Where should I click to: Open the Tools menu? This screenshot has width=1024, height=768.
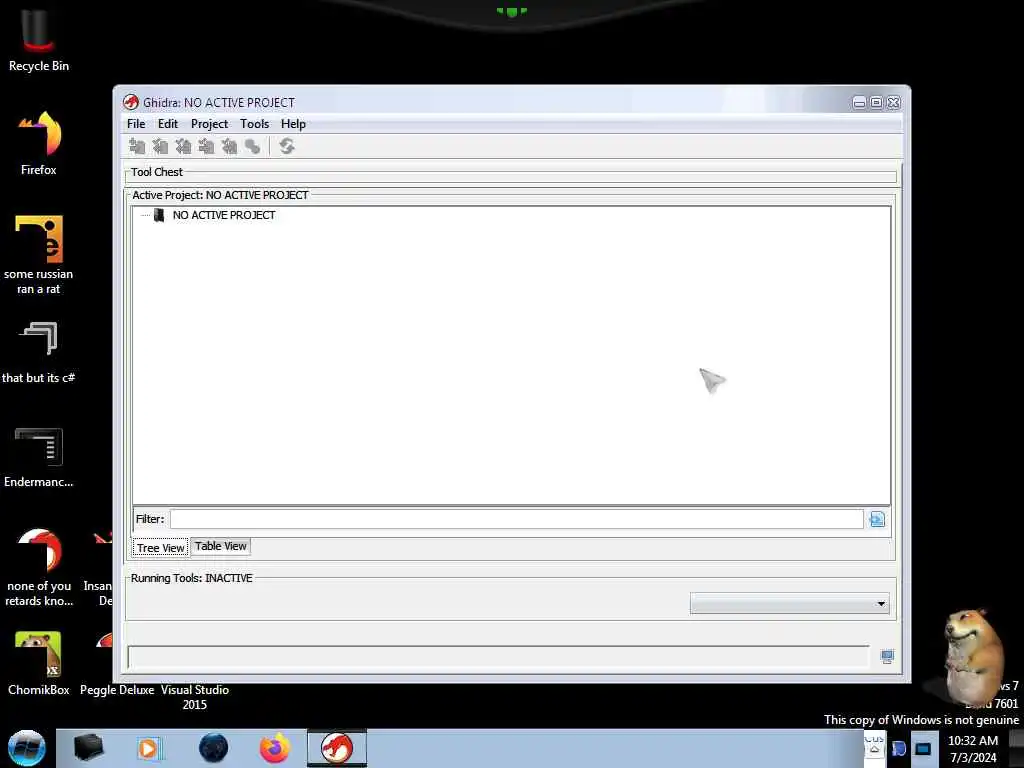tap(254, 124)
